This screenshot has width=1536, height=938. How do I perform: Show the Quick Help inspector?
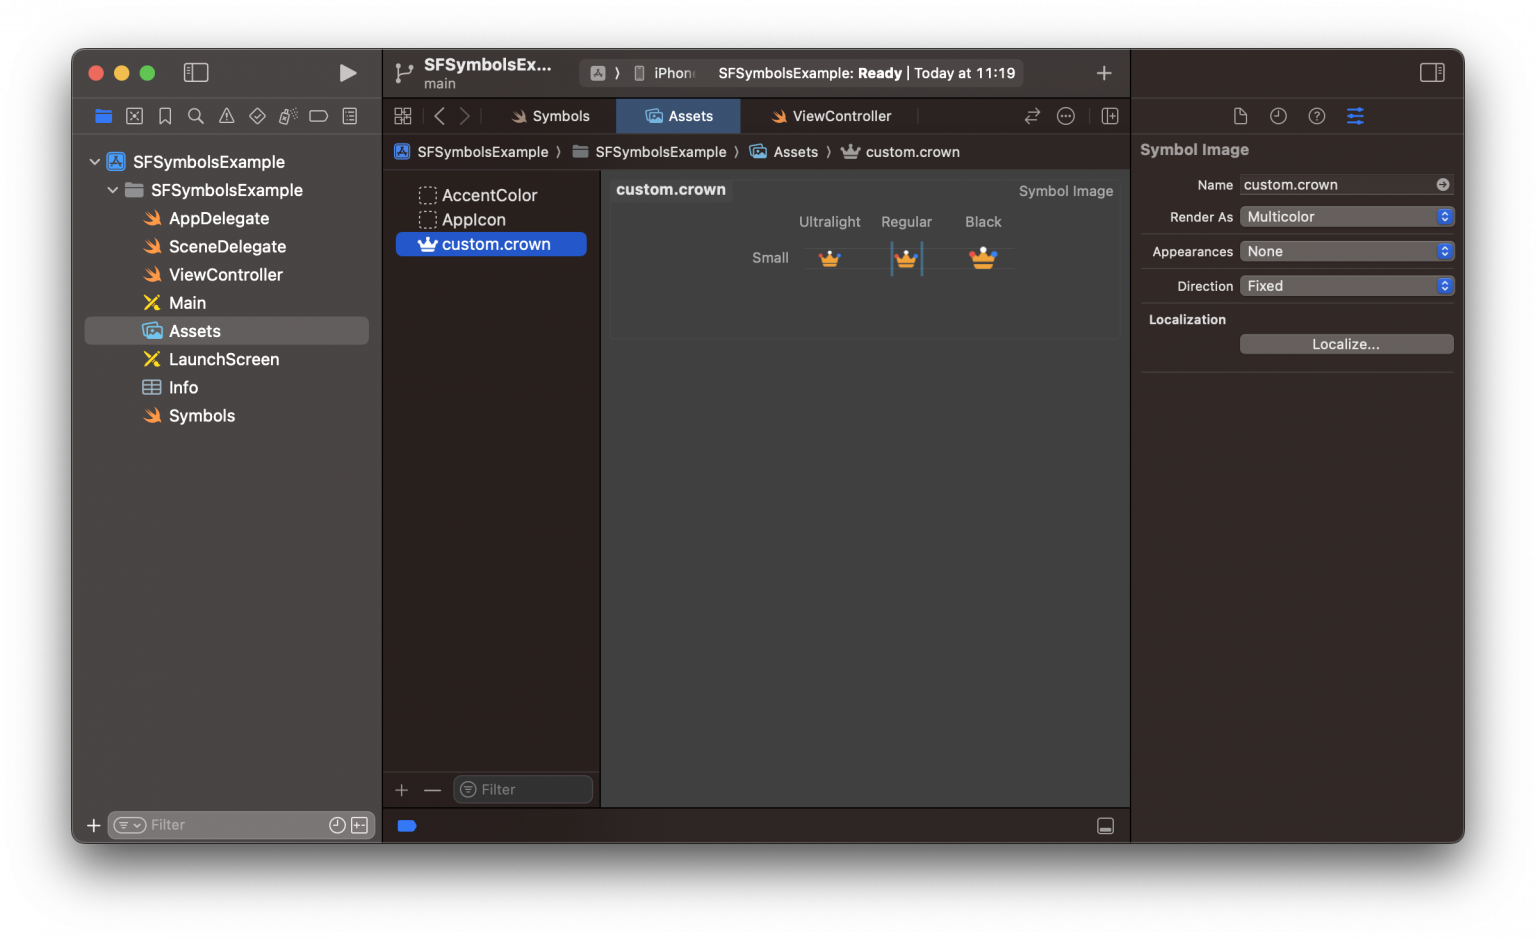(x=1316, y=115)
